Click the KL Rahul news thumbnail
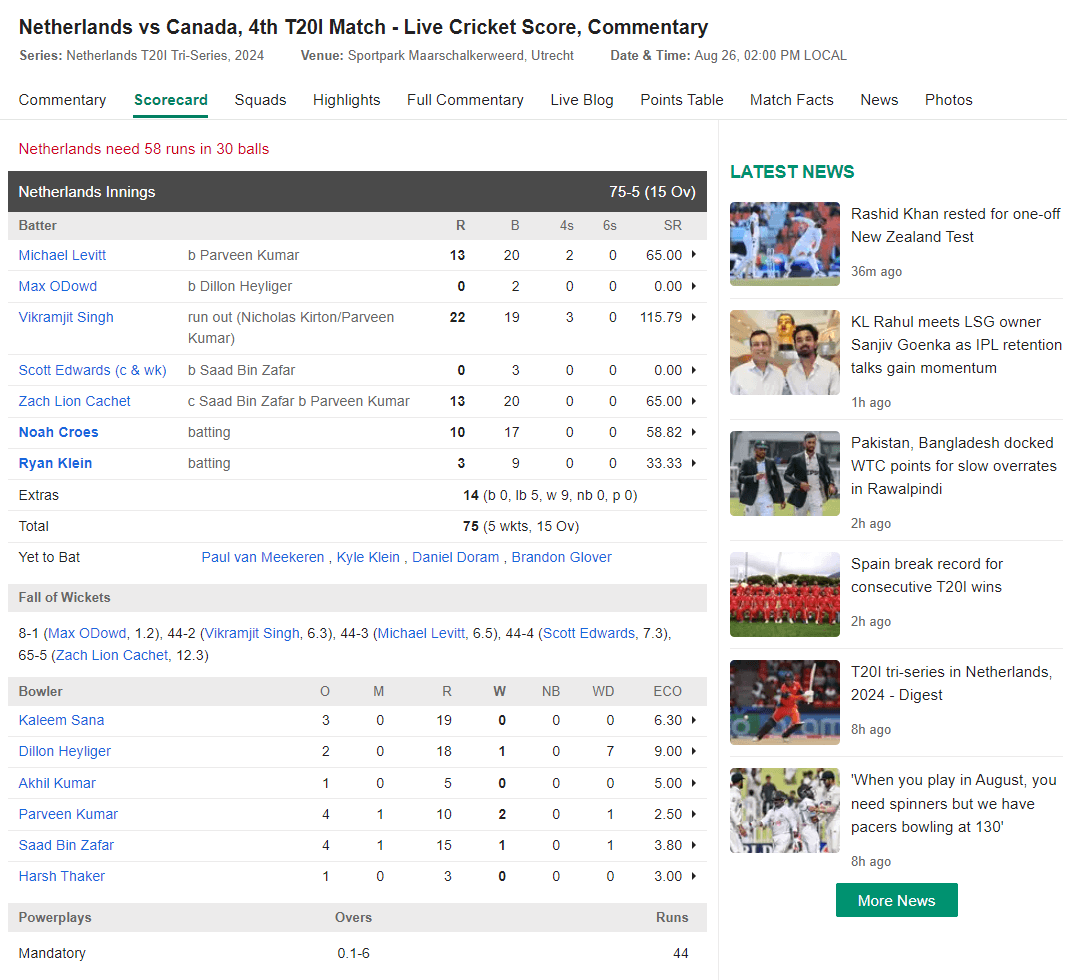The height and width of the screenshot is (980, 1067). click(x=784, y=352)
